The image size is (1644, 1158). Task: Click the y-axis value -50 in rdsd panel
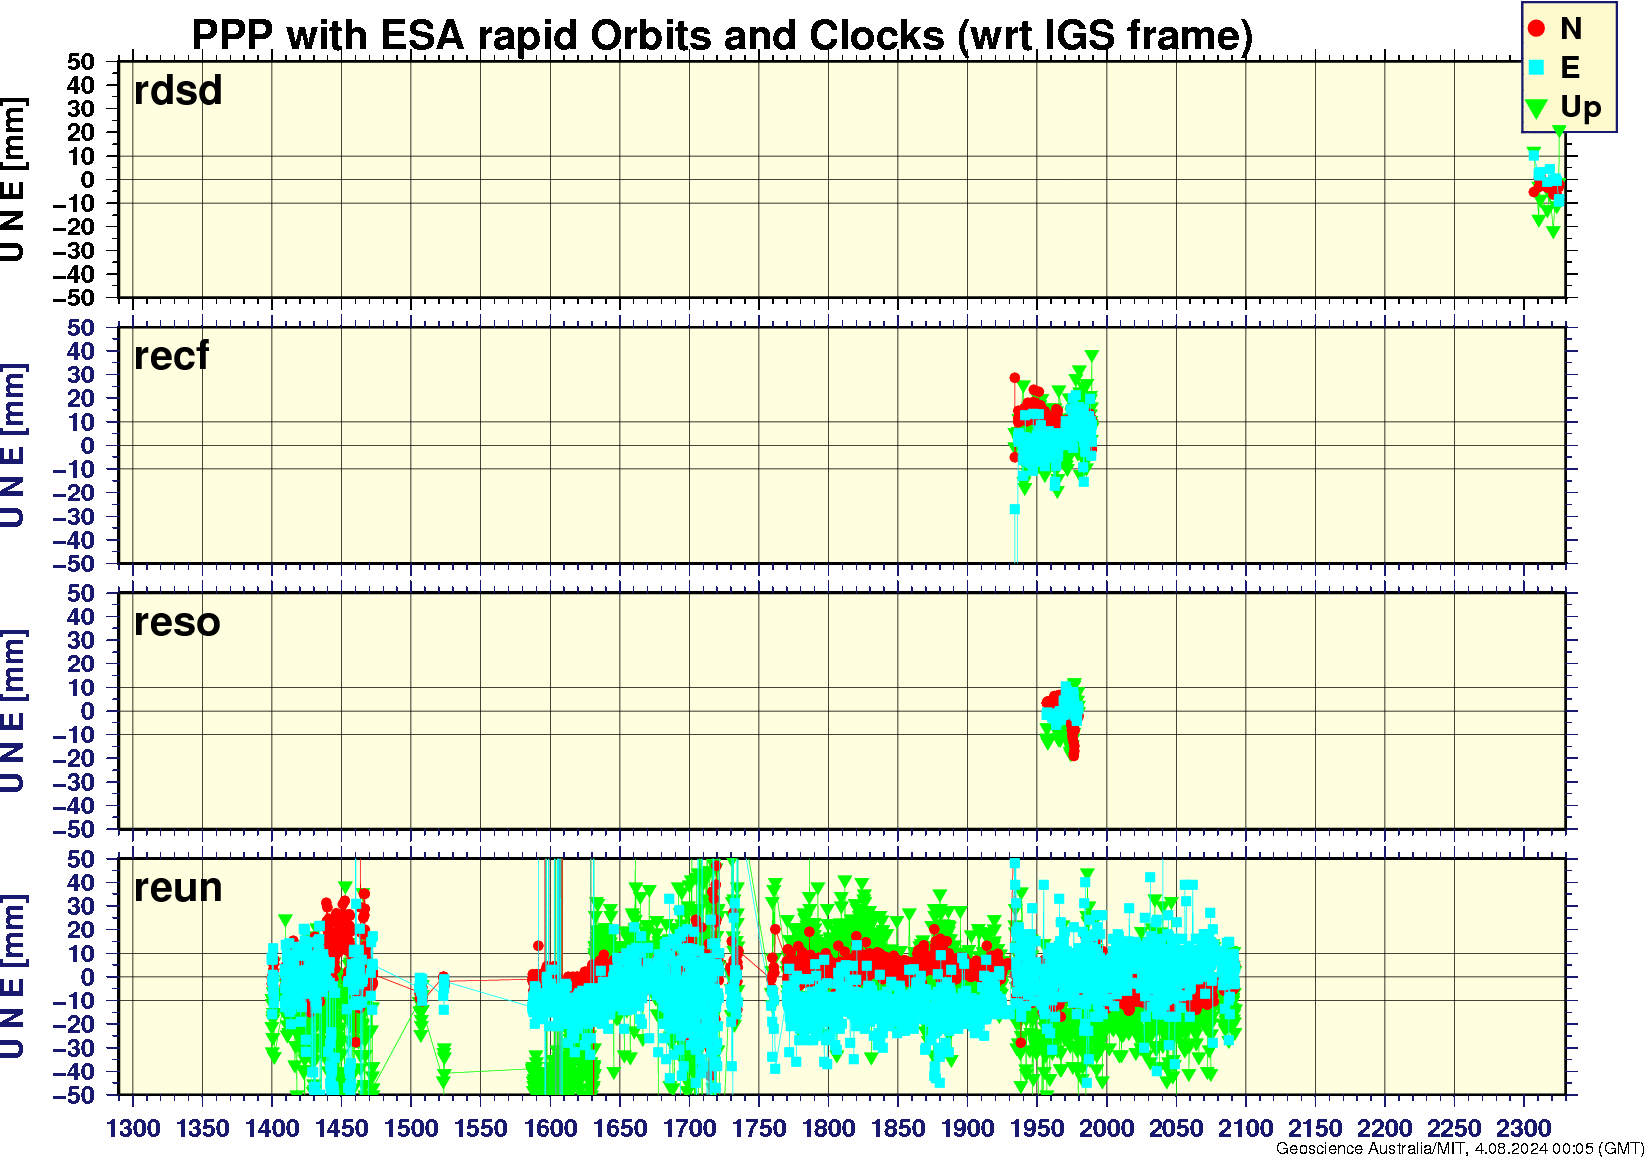(x=74, y=298)
